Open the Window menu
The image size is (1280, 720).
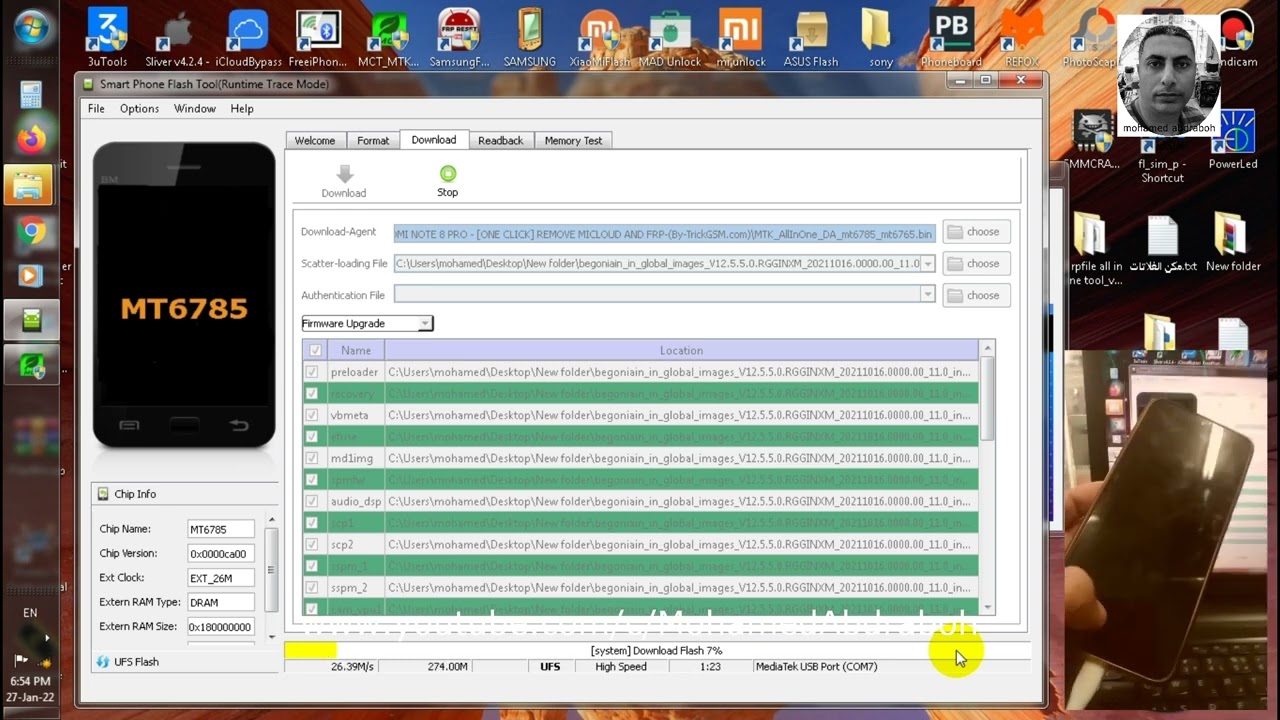(x=194, y=108)
